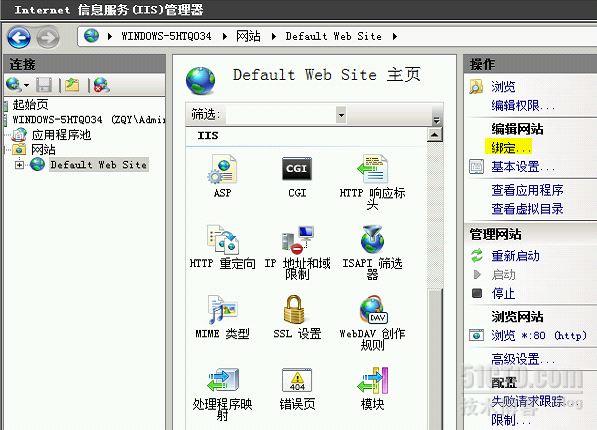Viewport: 597px width, 430px height.
Task: Click the 限制... link
Action: tap(511, 420)
